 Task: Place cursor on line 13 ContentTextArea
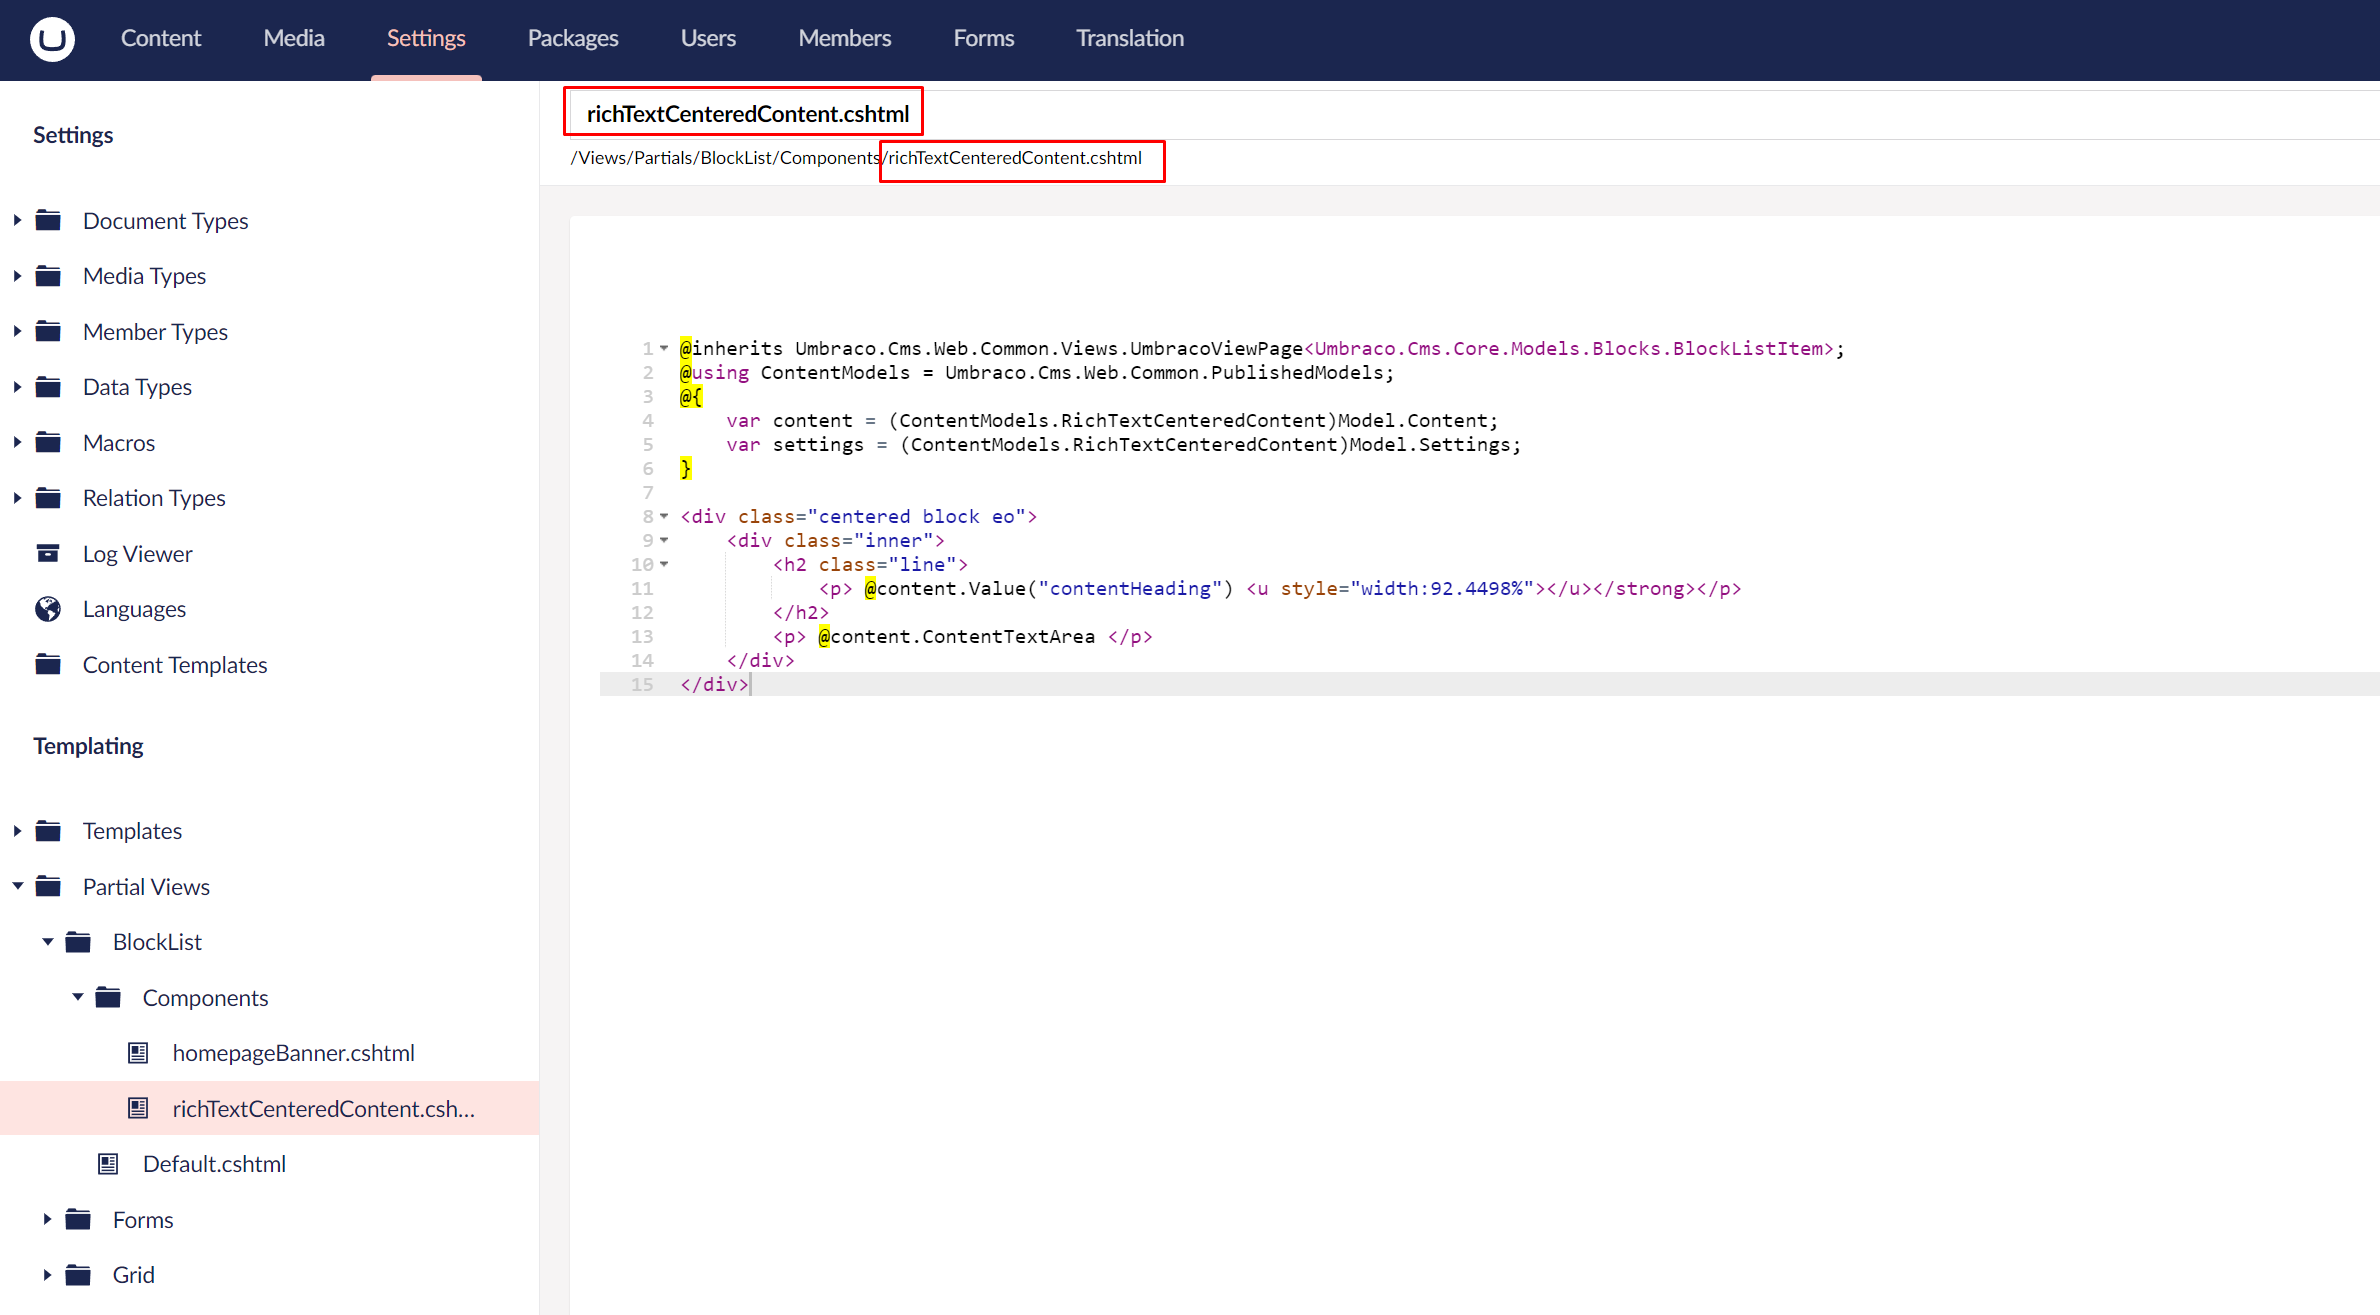tap(962, 636)
